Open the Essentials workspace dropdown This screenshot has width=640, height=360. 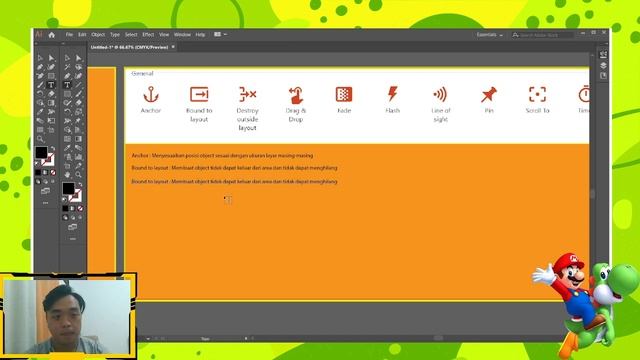tap(489, 35)
